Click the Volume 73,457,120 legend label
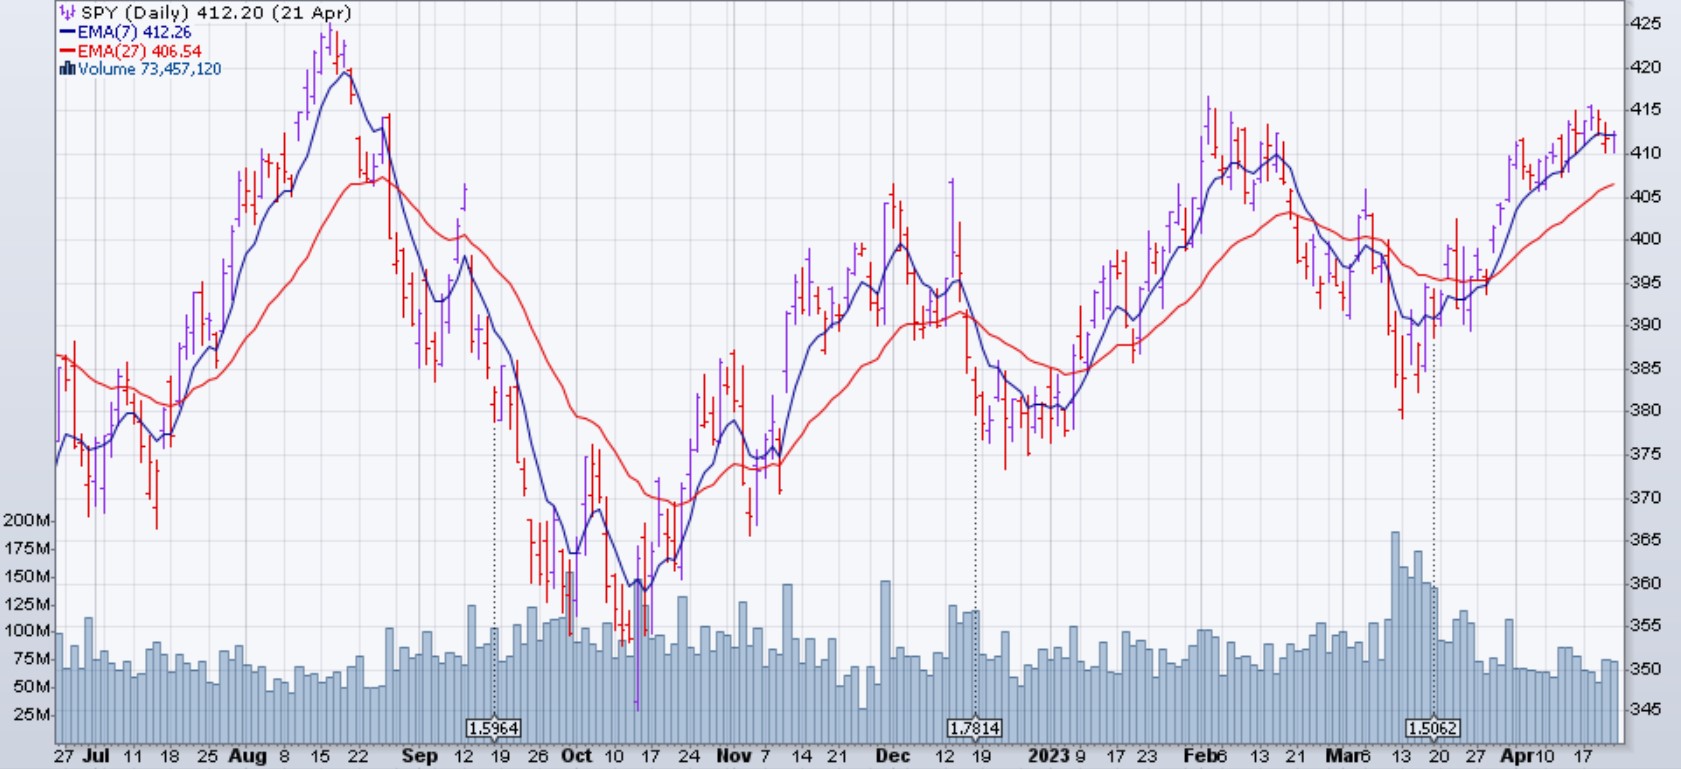Screen dimensions: 1681x769 point(149,69)
